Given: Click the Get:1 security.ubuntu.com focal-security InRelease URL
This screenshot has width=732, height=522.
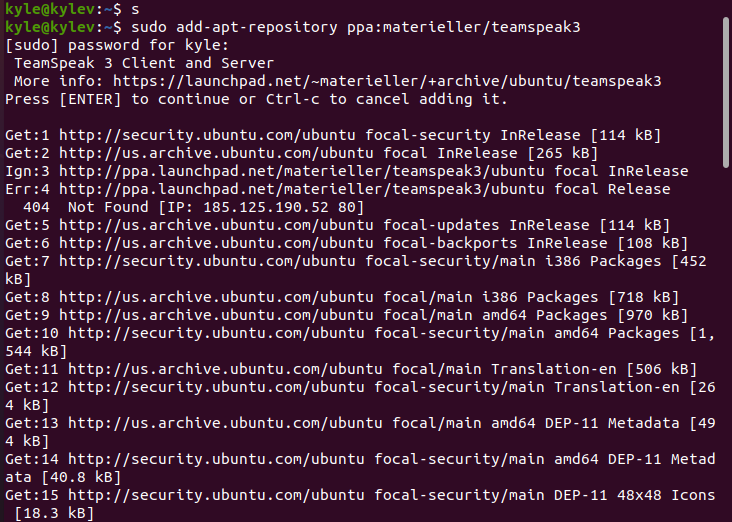Looking at the screenshot, I should [x=207, y=136].
